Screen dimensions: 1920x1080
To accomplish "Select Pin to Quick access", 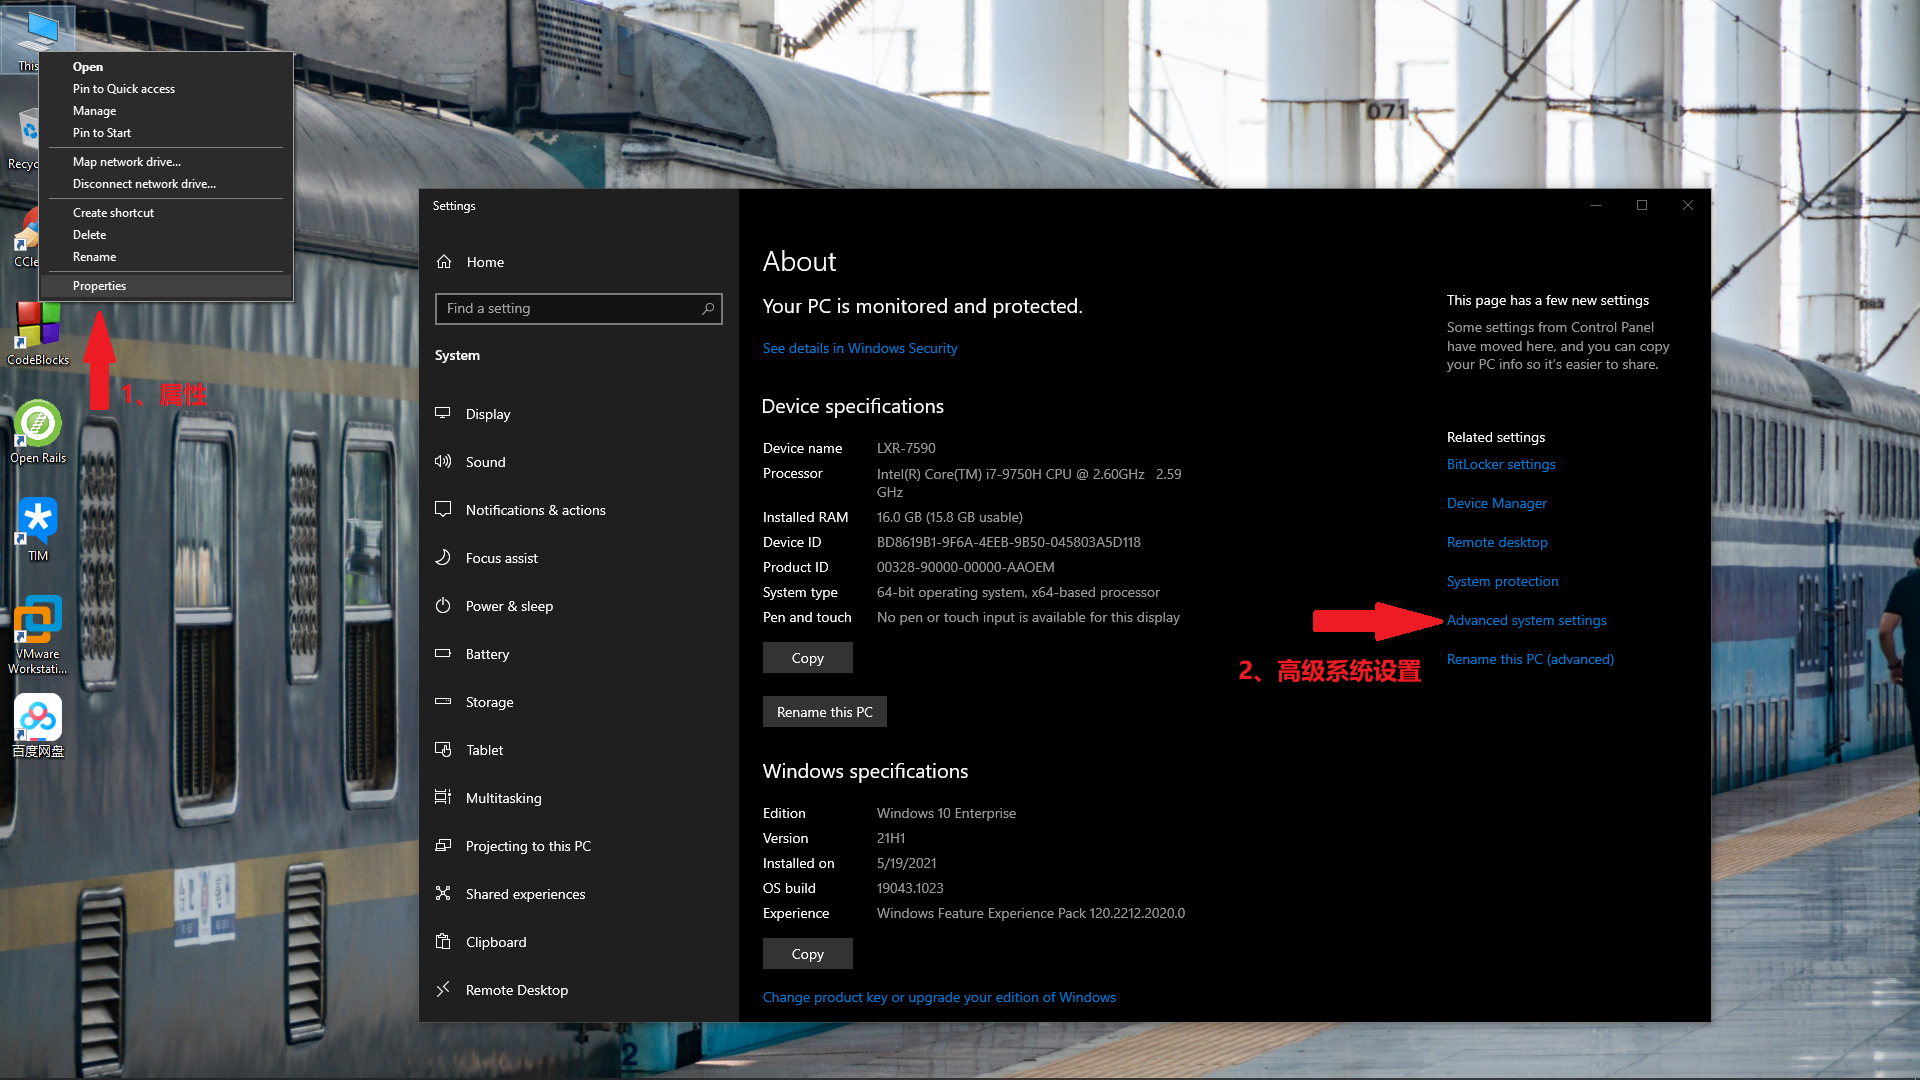I will (x=124, y=88).
